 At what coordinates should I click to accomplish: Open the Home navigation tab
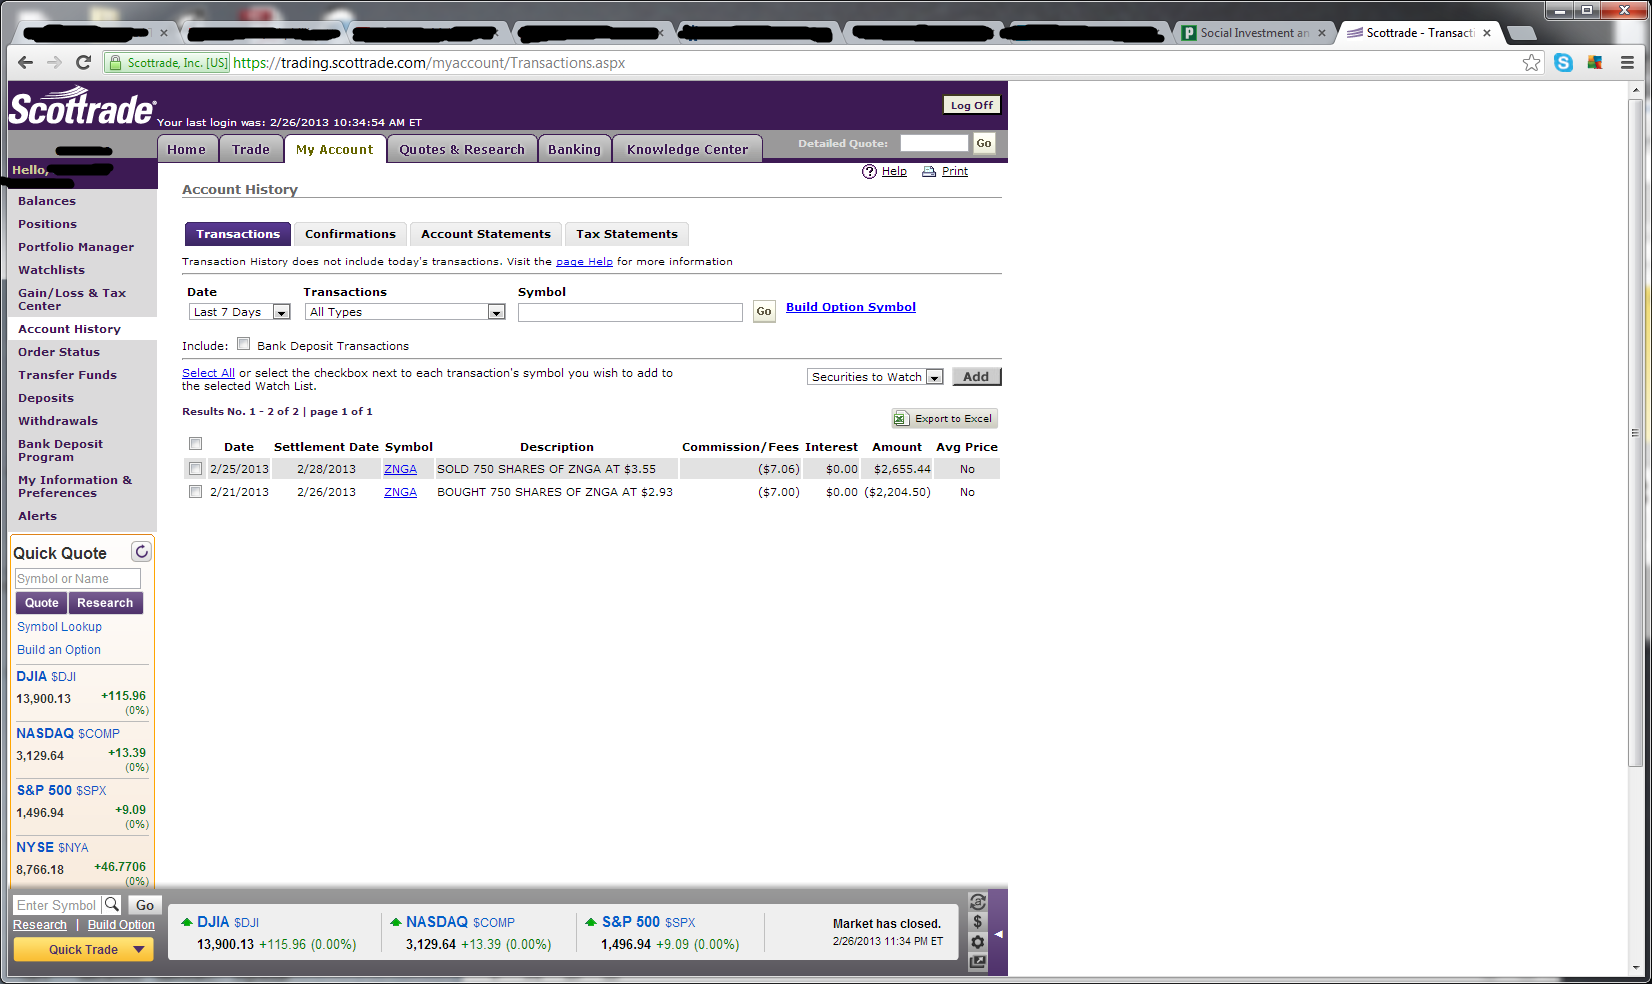(187, 149)
